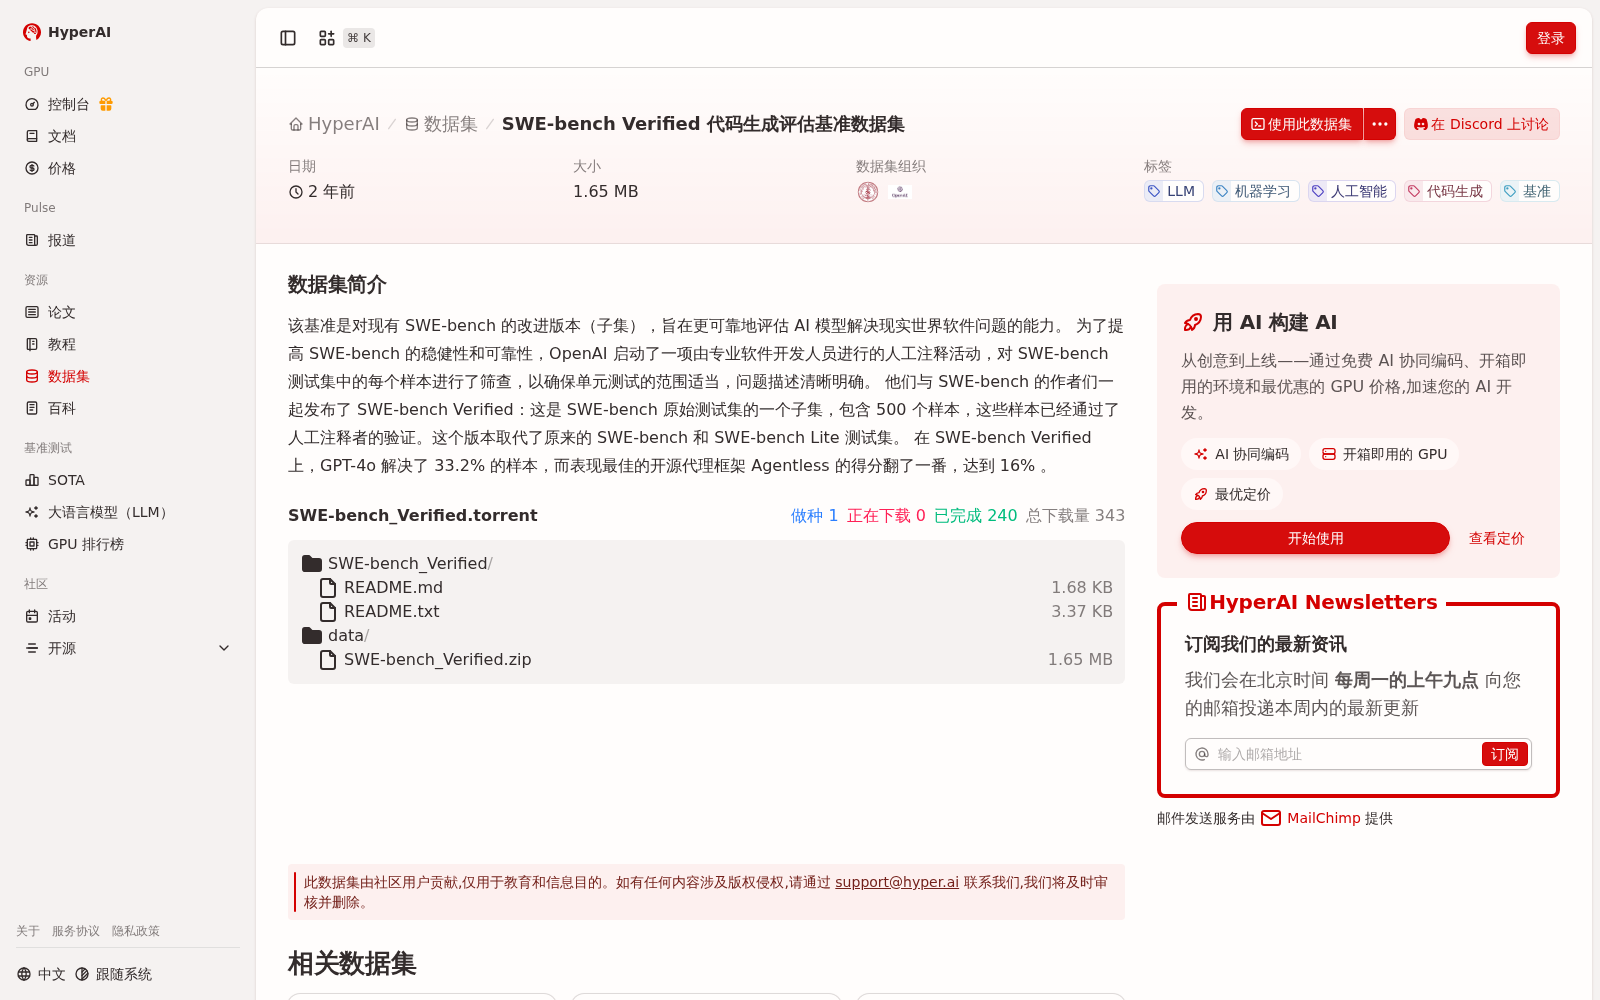Open 服务协议 terms footer link
This screenshot has height=1000, width=1600.
76,931
